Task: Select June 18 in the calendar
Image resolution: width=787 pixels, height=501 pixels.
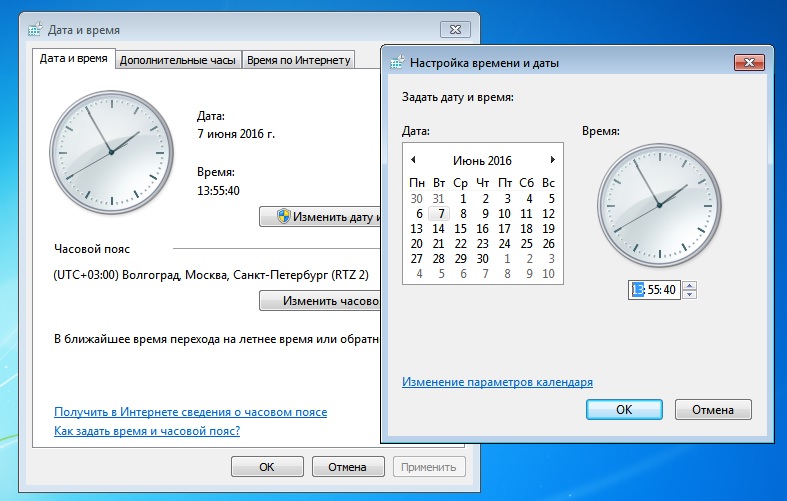Action: pyautogui.click(x=526, y=229)
